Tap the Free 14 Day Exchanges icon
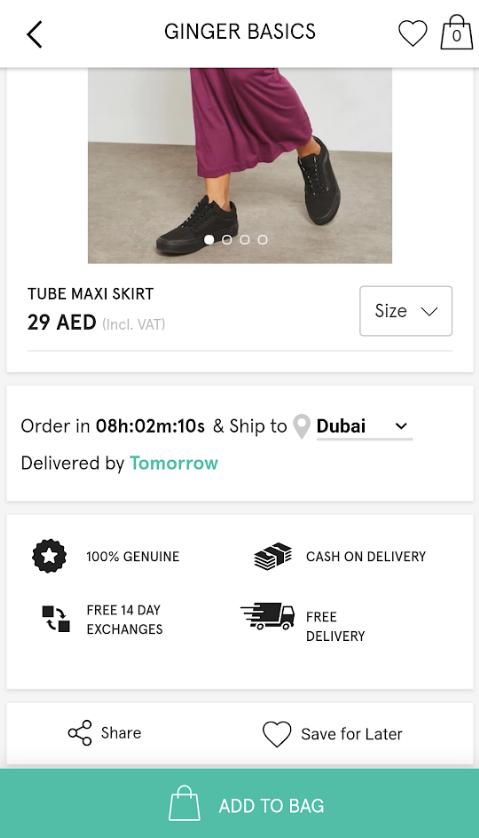 click(56, 619)
